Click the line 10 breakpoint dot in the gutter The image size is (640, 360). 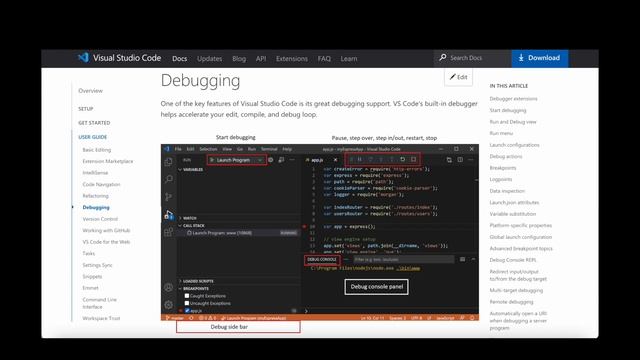pos(304,227)
